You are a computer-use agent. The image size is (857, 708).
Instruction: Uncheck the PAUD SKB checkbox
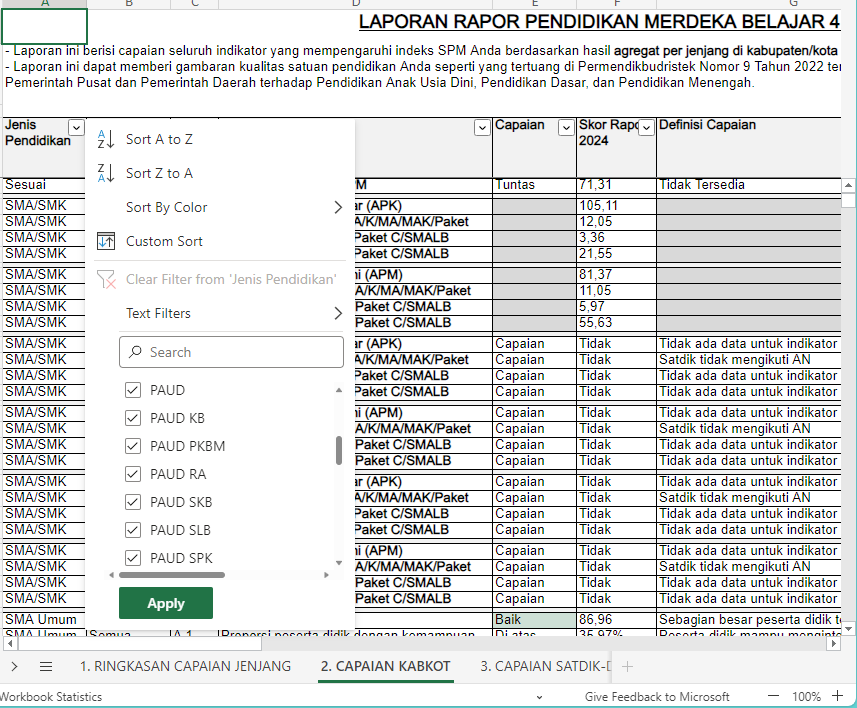[132, 502]
